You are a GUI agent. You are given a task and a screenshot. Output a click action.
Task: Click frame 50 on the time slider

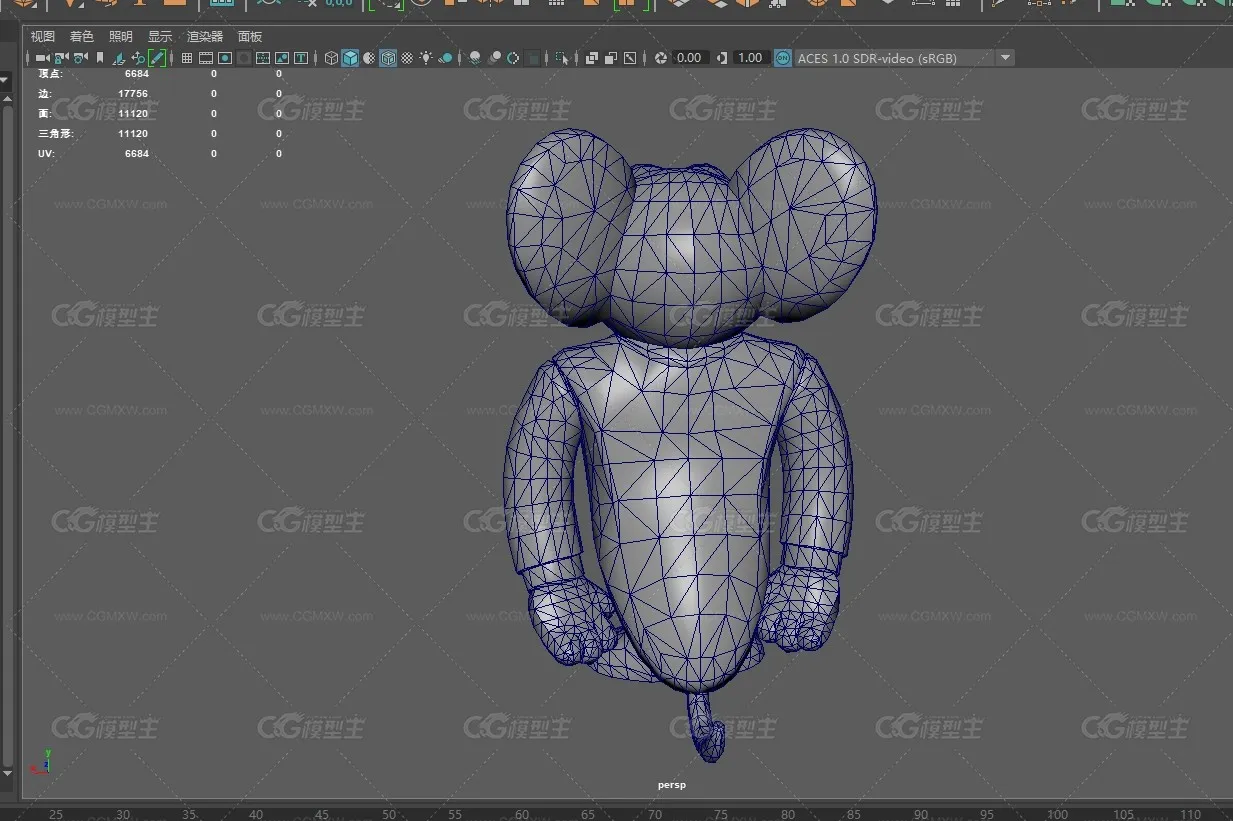coord(389,815)
